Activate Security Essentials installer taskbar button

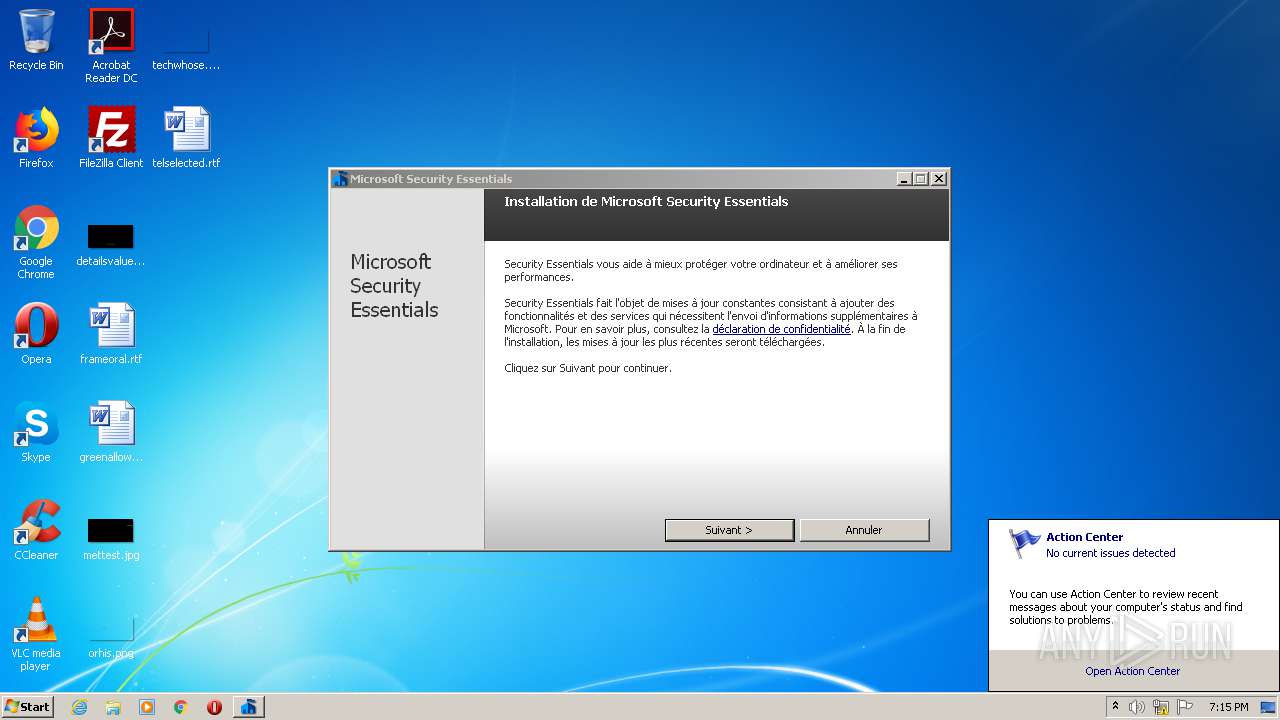pyautogui.click(x=249, y=707)
